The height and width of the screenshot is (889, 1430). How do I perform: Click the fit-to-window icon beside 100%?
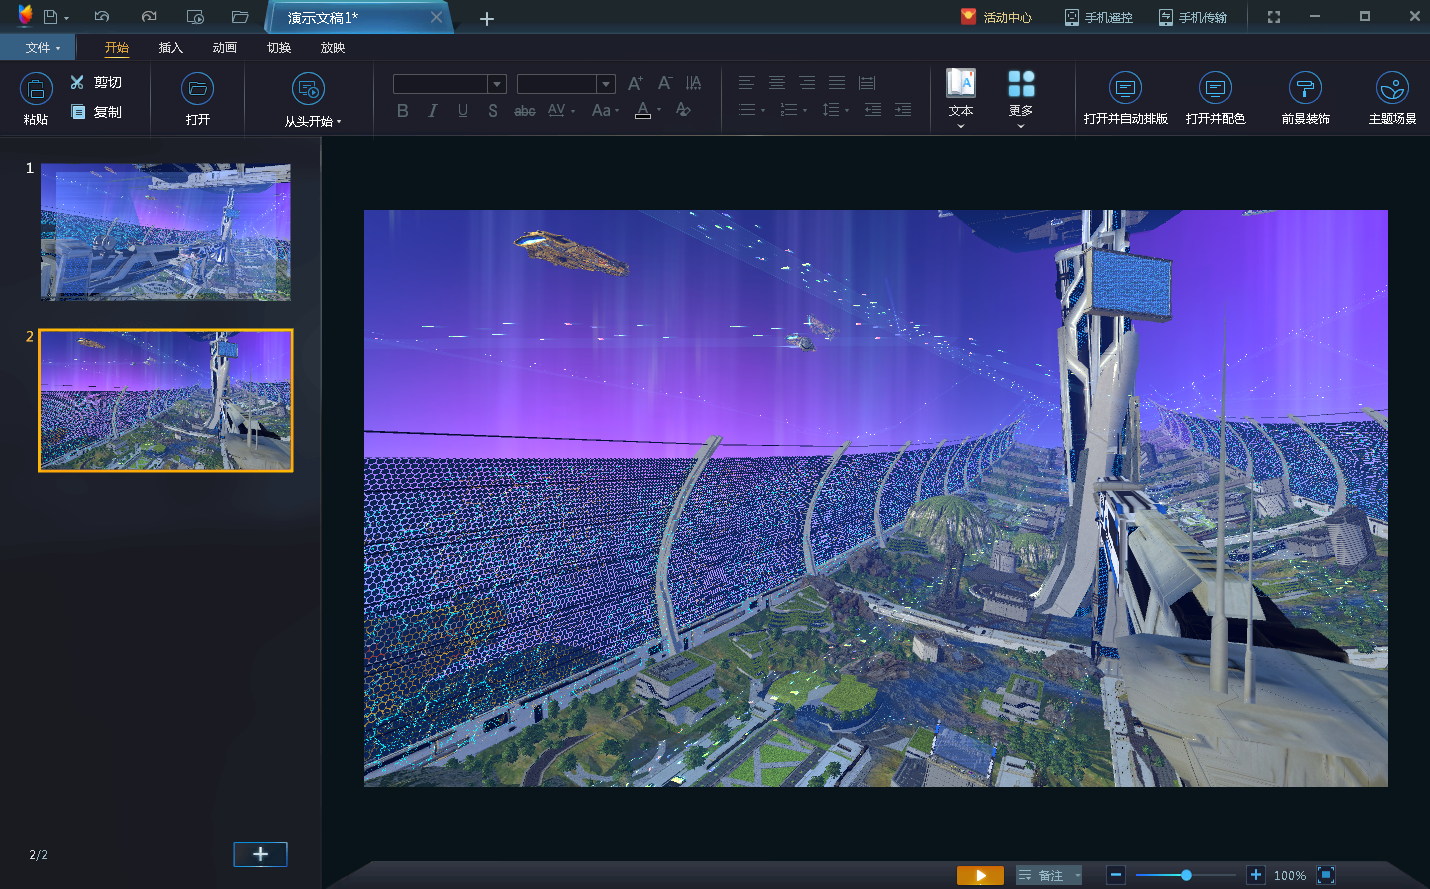tap(1326, 875)
